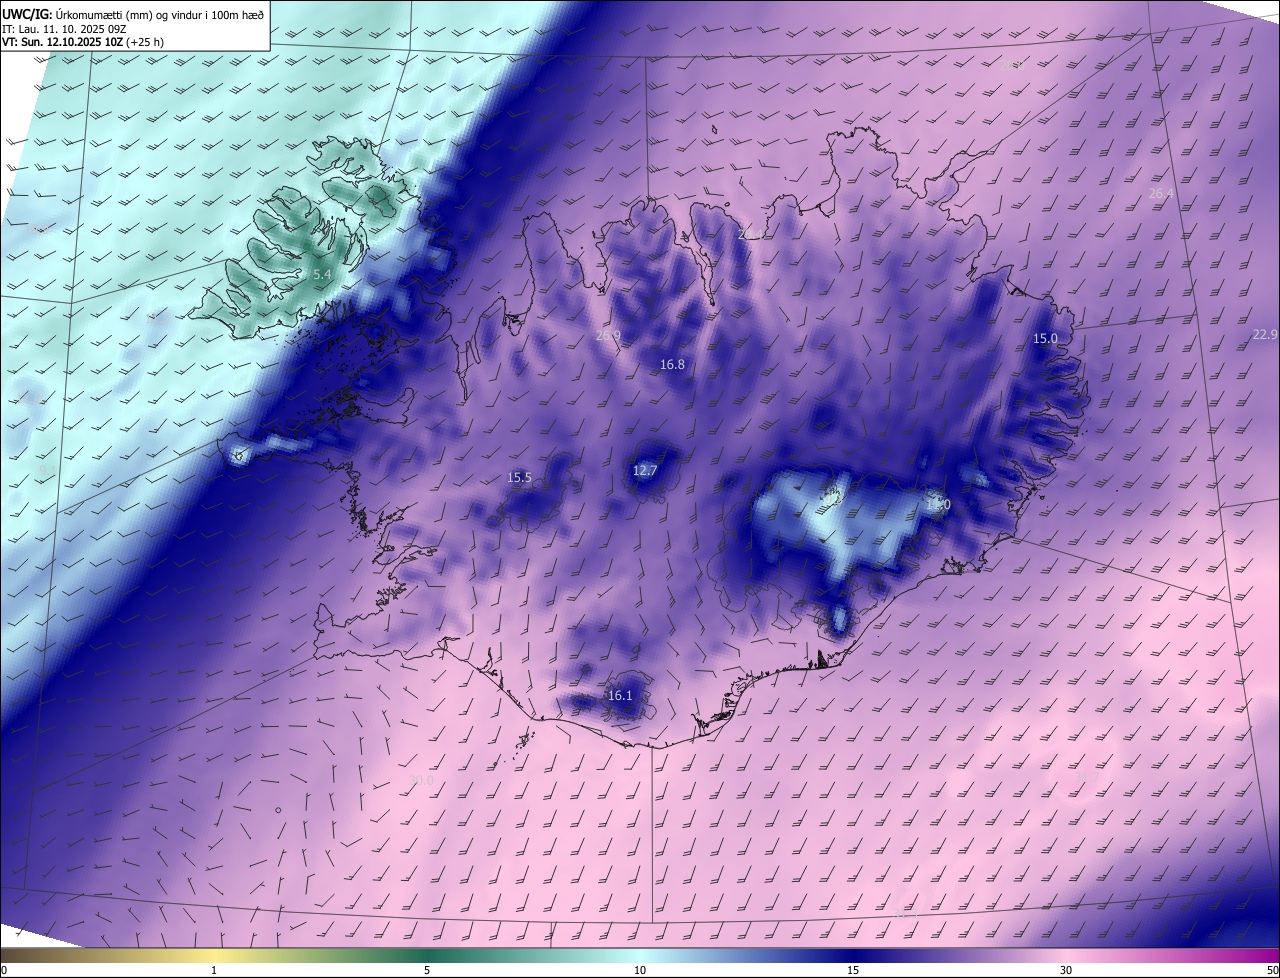The image size is (1280, 978).
Task: Click the '10' tick on the colour scale
Action: click(x=640, y=971)
